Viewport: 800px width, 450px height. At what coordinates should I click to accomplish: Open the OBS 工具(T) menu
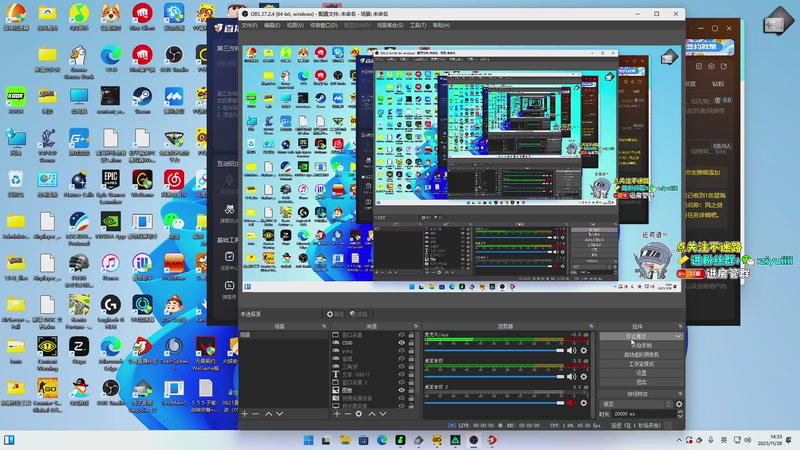tap(418, 26)
